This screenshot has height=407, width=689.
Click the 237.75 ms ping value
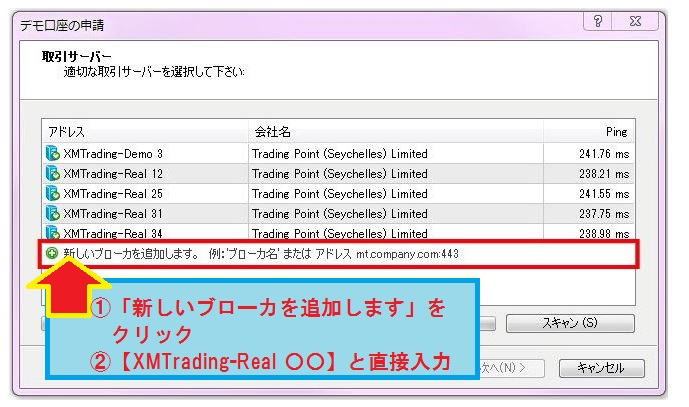pyautogui.click(x=604, y=214)
